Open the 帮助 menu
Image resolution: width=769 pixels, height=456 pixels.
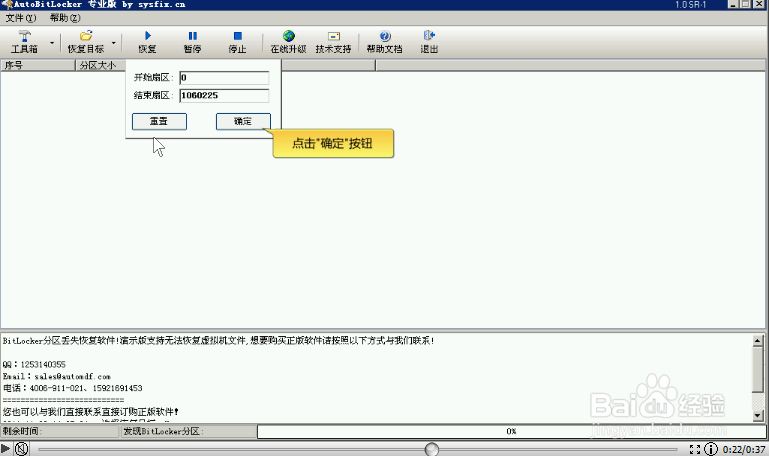(x=65, y=18)
